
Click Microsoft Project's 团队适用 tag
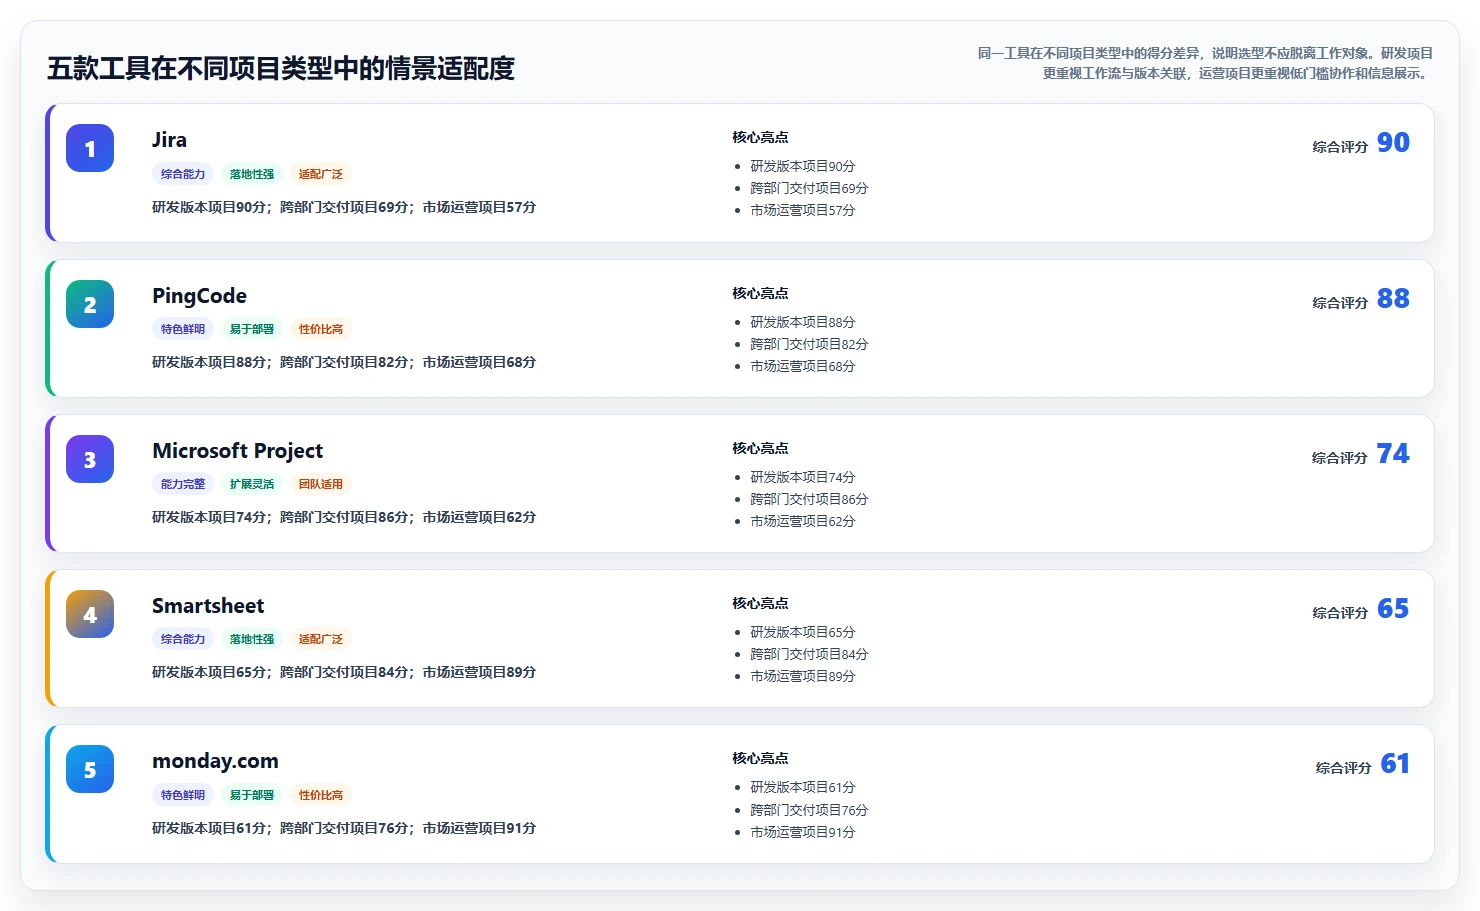pos(321,484)
